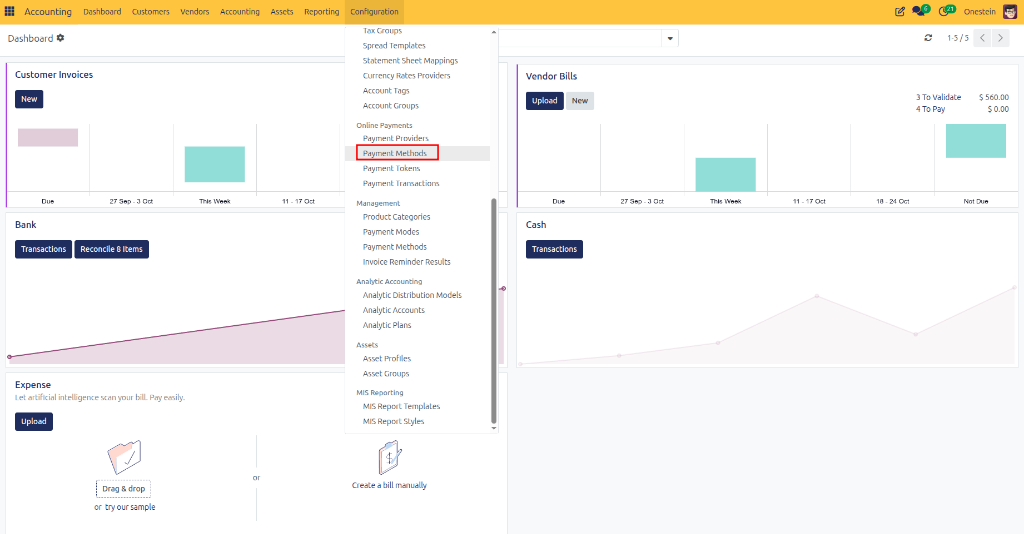Click the This Week bar in Customer Invoices

pyautogui.click(x=215, y=164)
